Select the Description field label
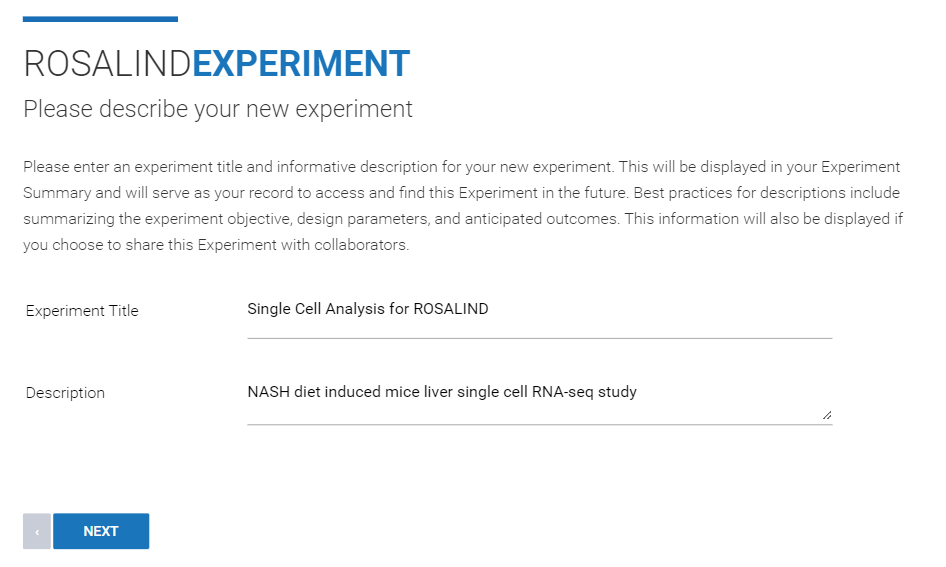This screenshot has height=567, width=946. (65, 393)
